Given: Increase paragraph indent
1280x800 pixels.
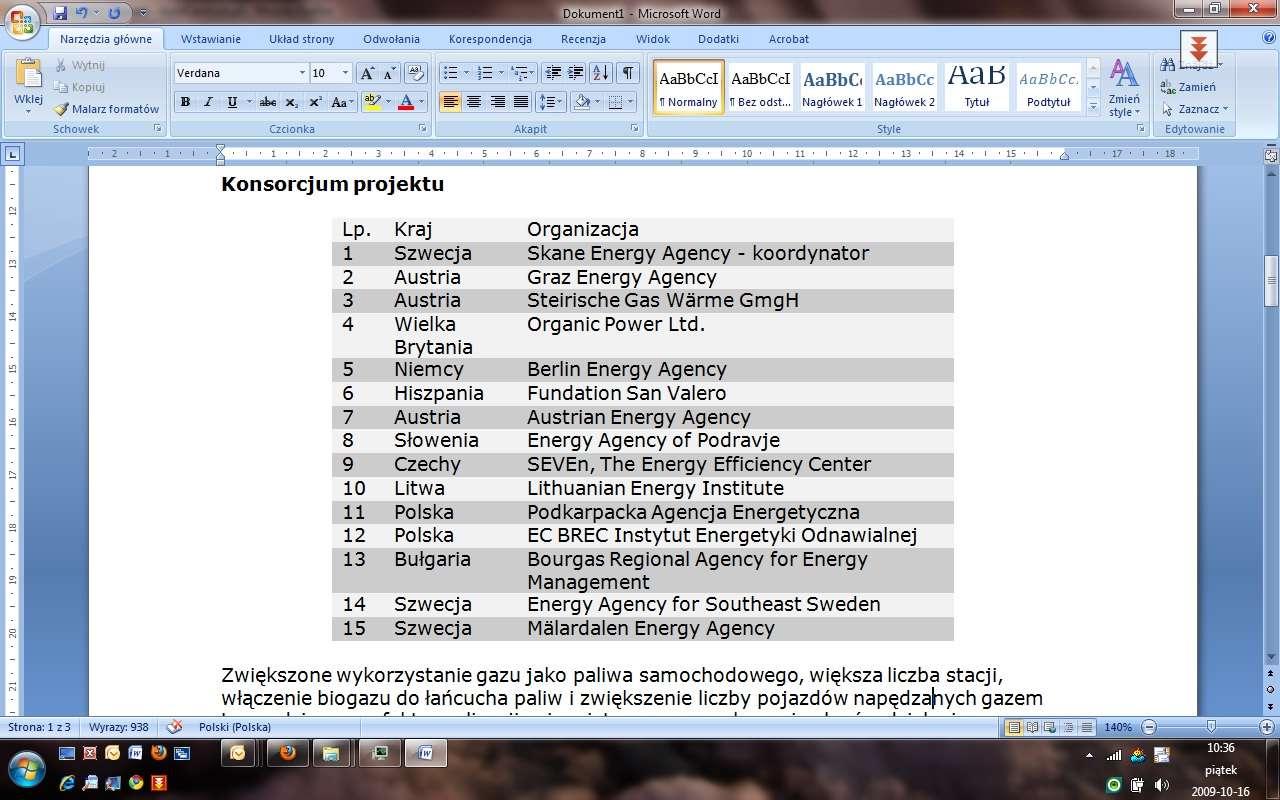Looking at the screenshot, I should coord(576,73).
